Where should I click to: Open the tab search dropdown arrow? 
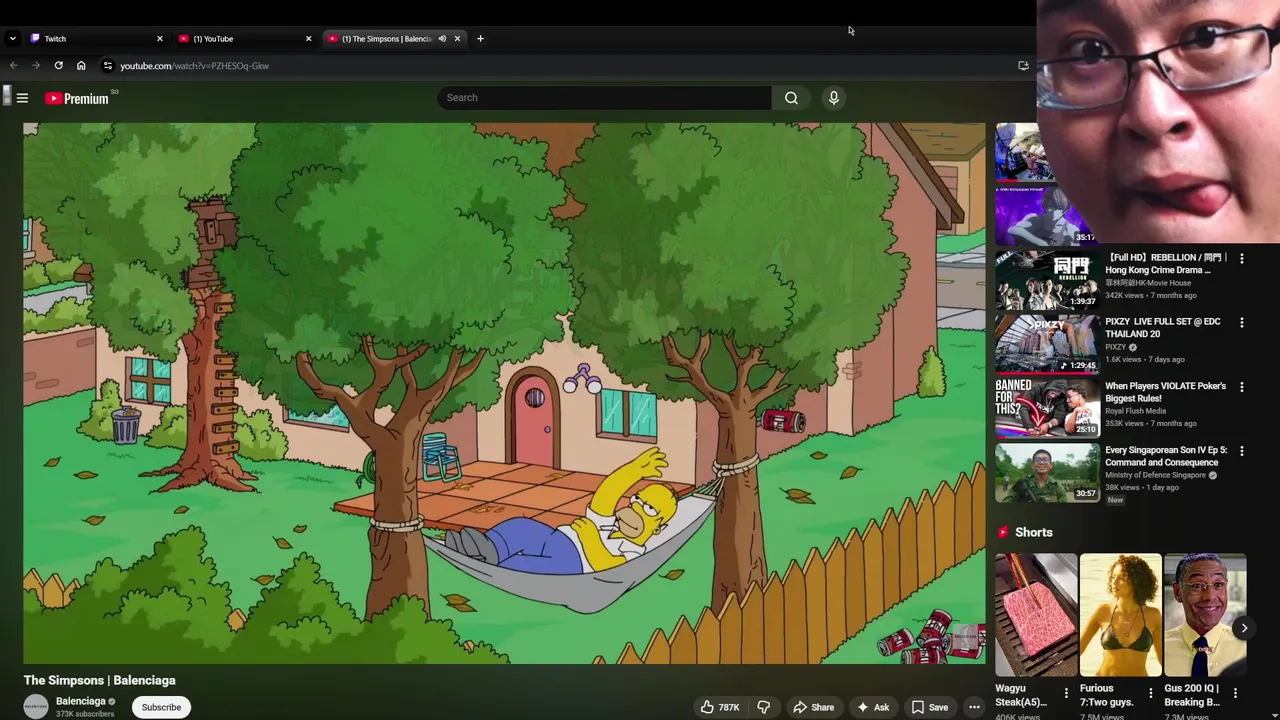pyautogui.click(x=12, y=39)
